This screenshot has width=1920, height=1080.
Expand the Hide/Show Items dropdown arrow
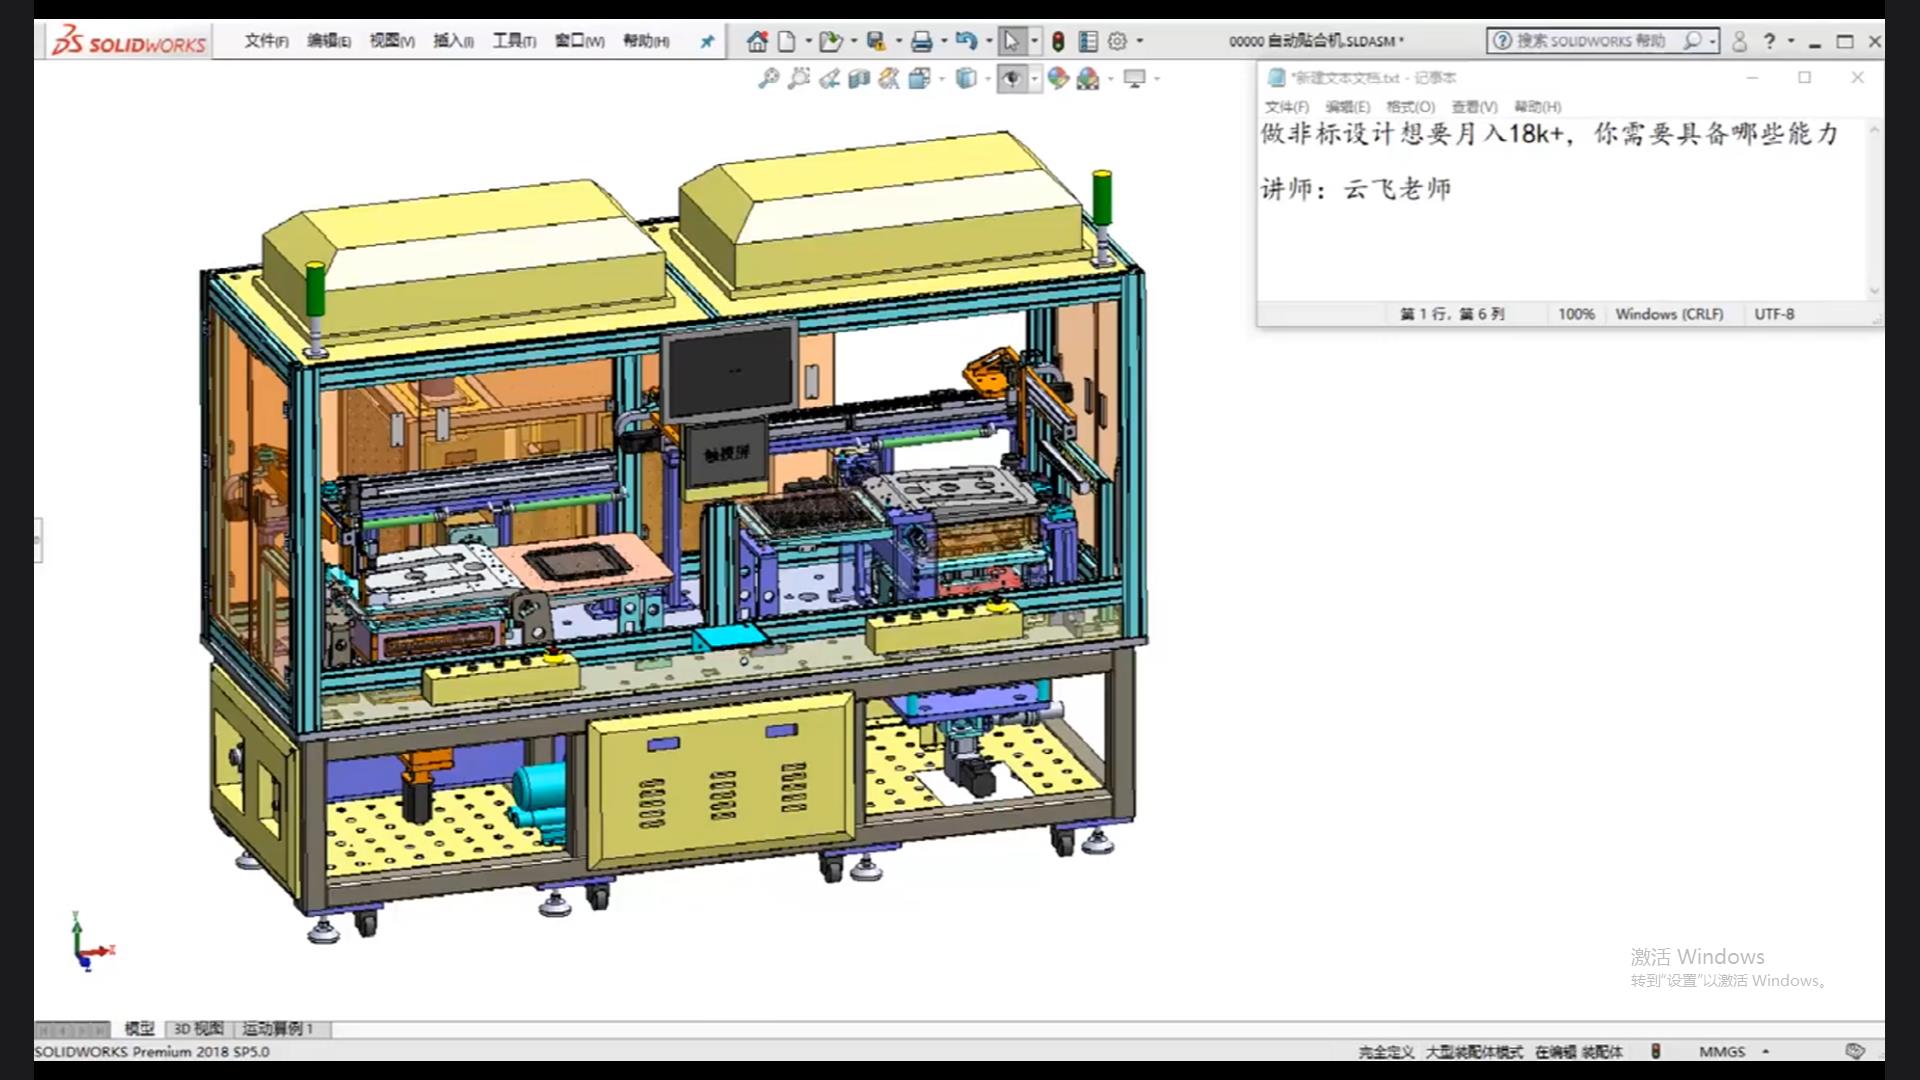pyautogui.click(x=1034, y=78)
